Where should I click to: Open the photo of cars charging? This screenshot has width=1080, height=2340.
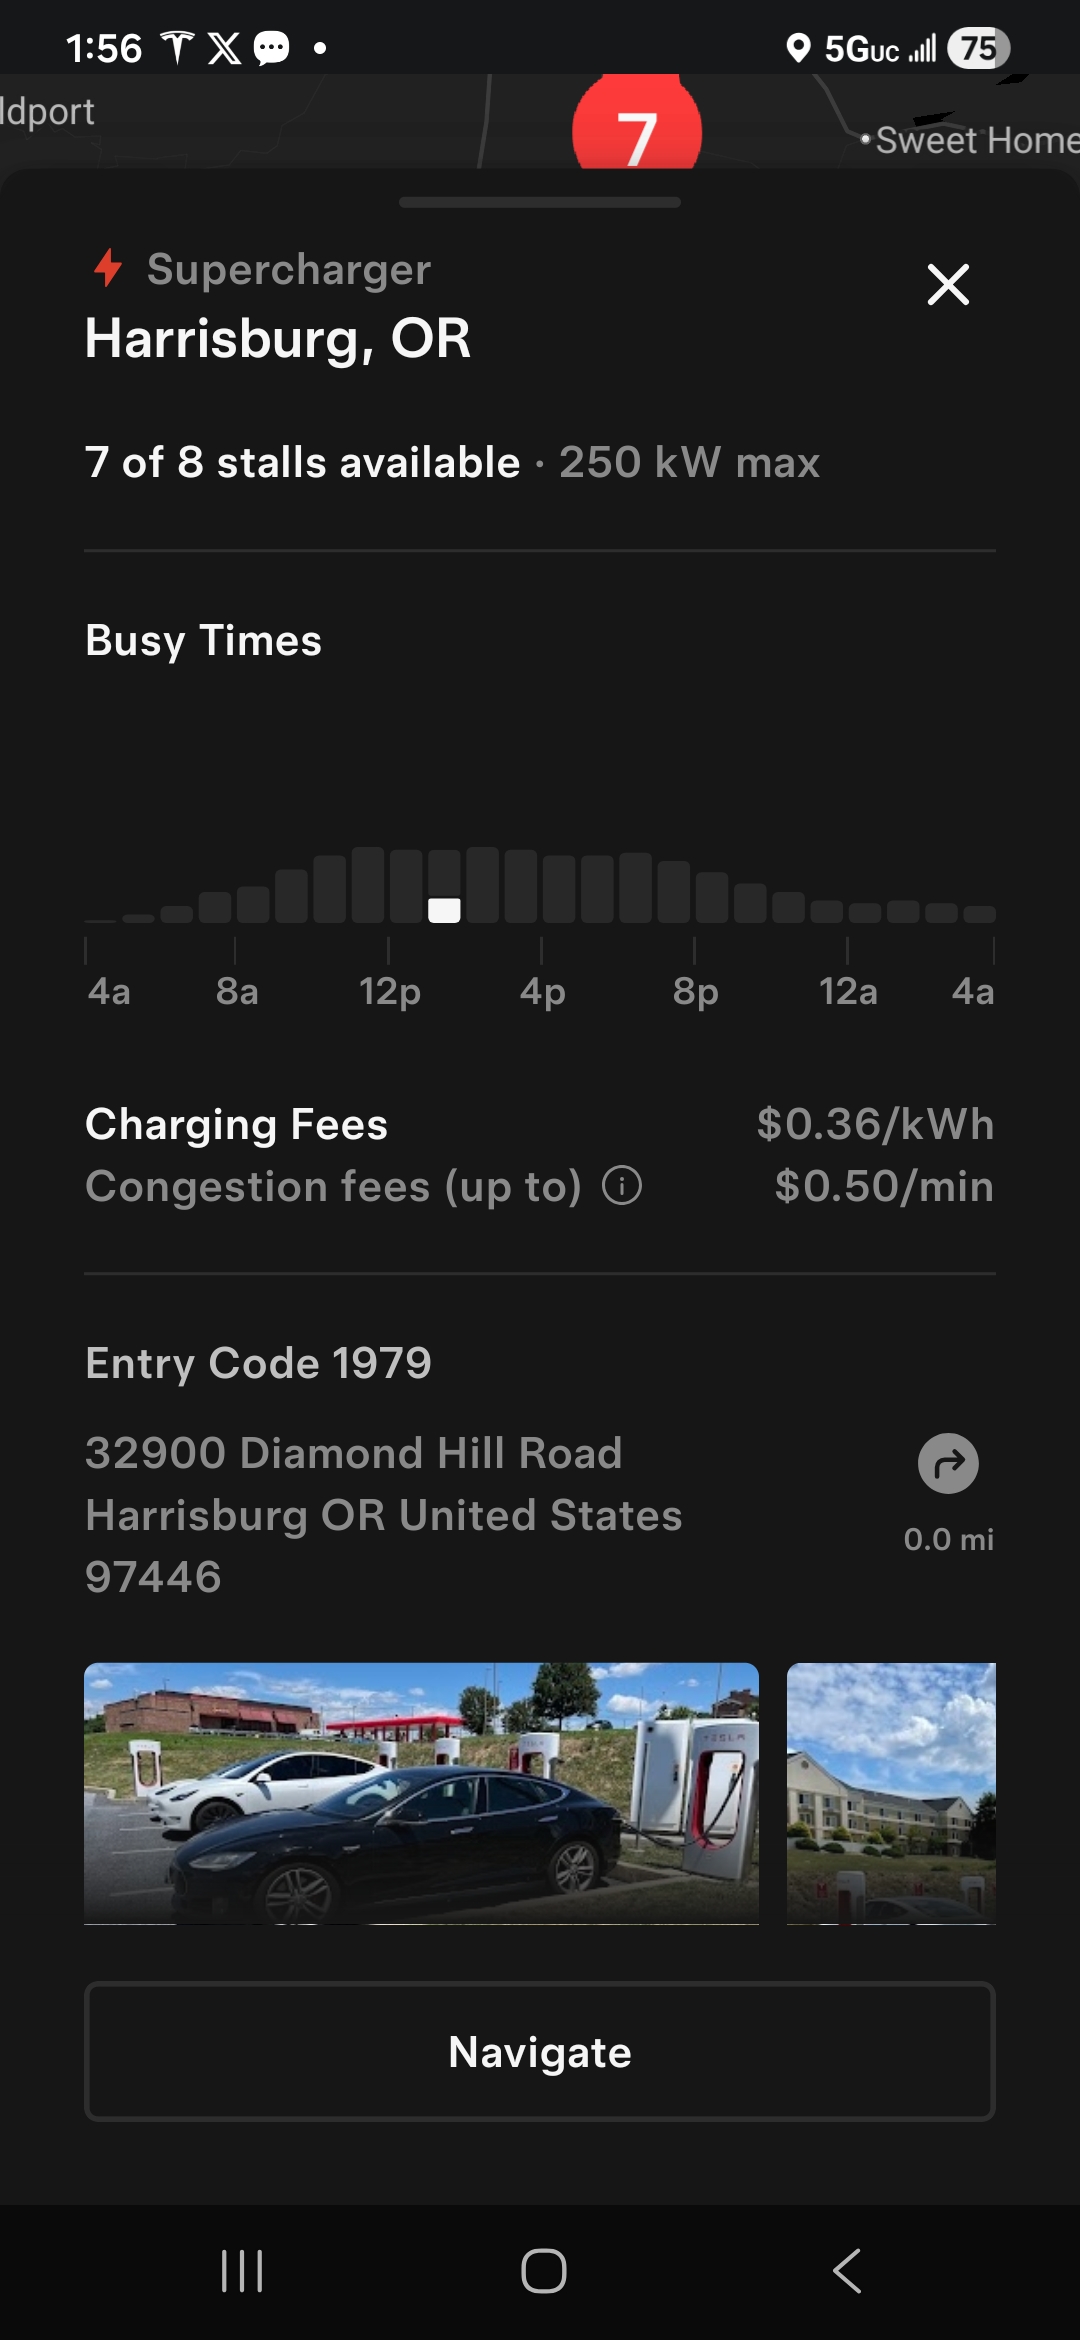click(421, 1793)
